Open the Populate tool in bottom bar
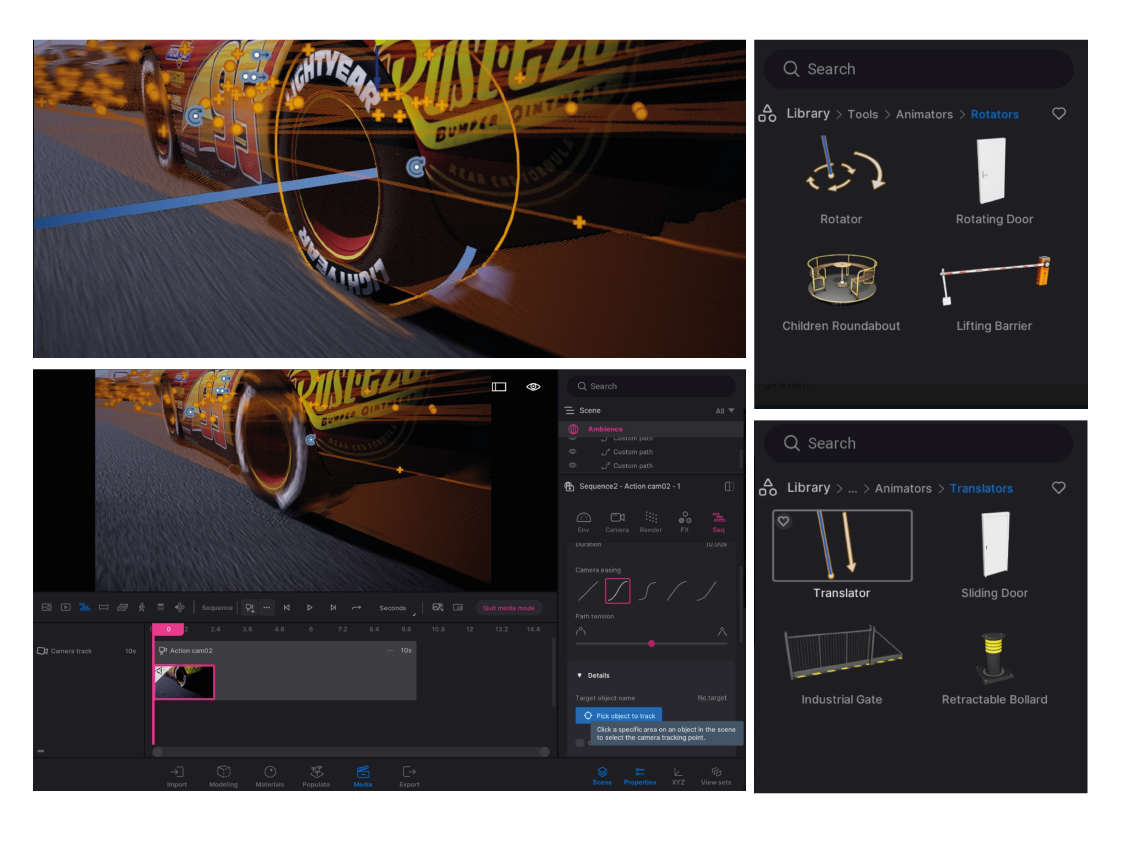The height and width of the screenshot is (842, 1136). tap(316, 776)
